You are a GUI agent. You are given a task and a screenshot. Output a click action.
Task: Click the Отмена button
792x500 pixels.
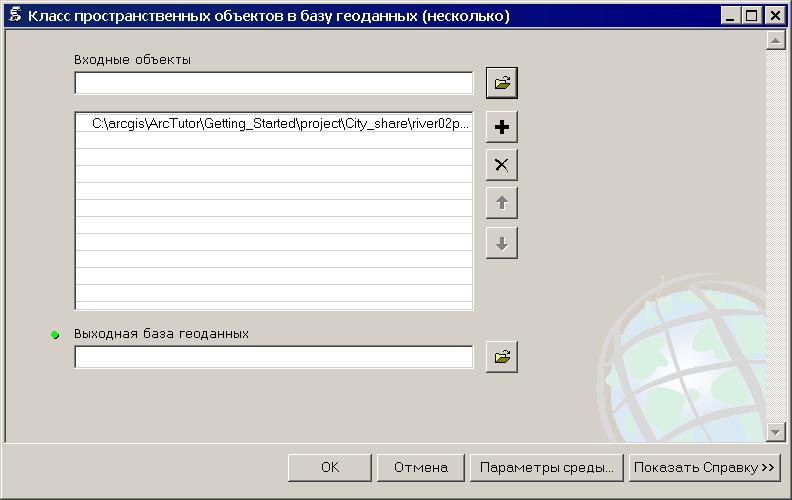click(x=421, y=468)
